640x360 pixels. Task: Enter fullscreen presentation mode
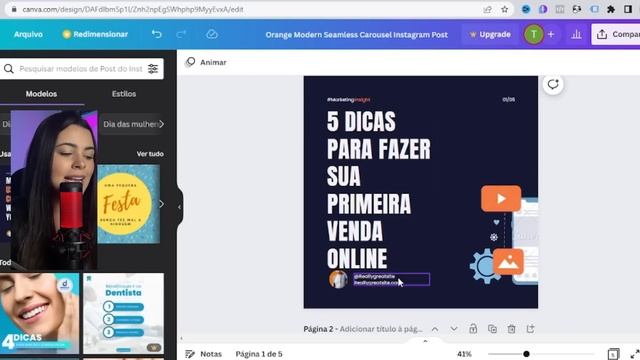click(x=635, y=354)
